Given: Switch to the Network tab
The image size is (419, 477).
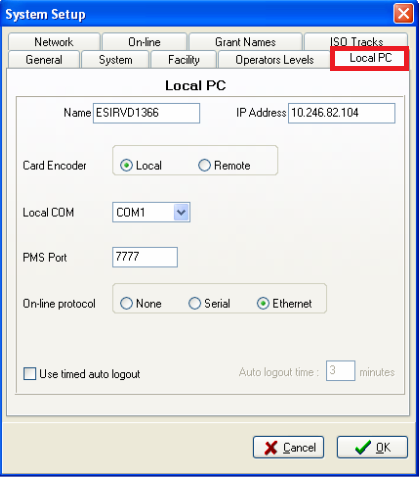Looking at the screenshot, I should [x=54, y=42].
